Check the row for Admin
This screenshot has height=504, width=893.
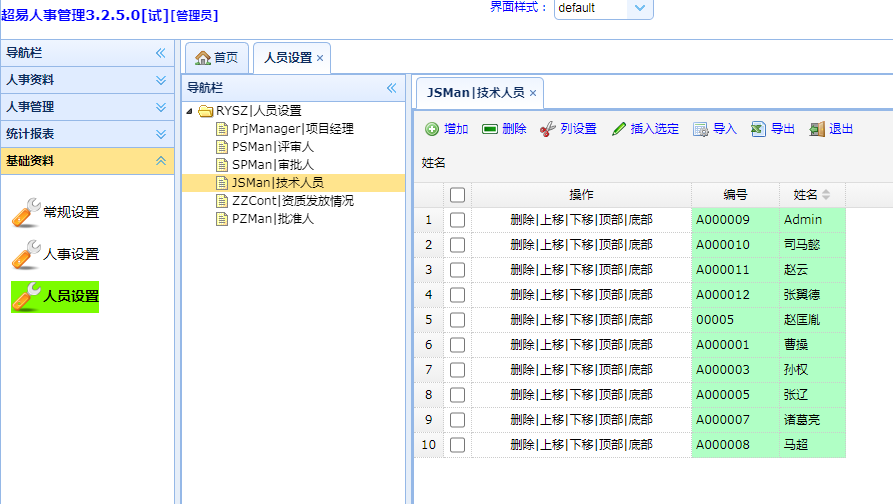[457, 220]
